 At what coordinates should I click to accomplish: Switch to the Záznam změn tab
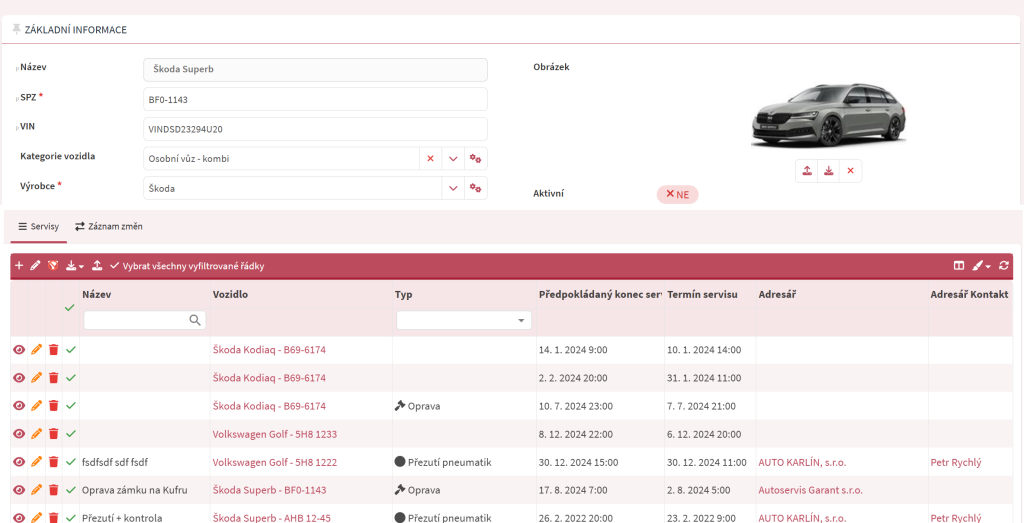pyautogui.click(x=109, y=227)
